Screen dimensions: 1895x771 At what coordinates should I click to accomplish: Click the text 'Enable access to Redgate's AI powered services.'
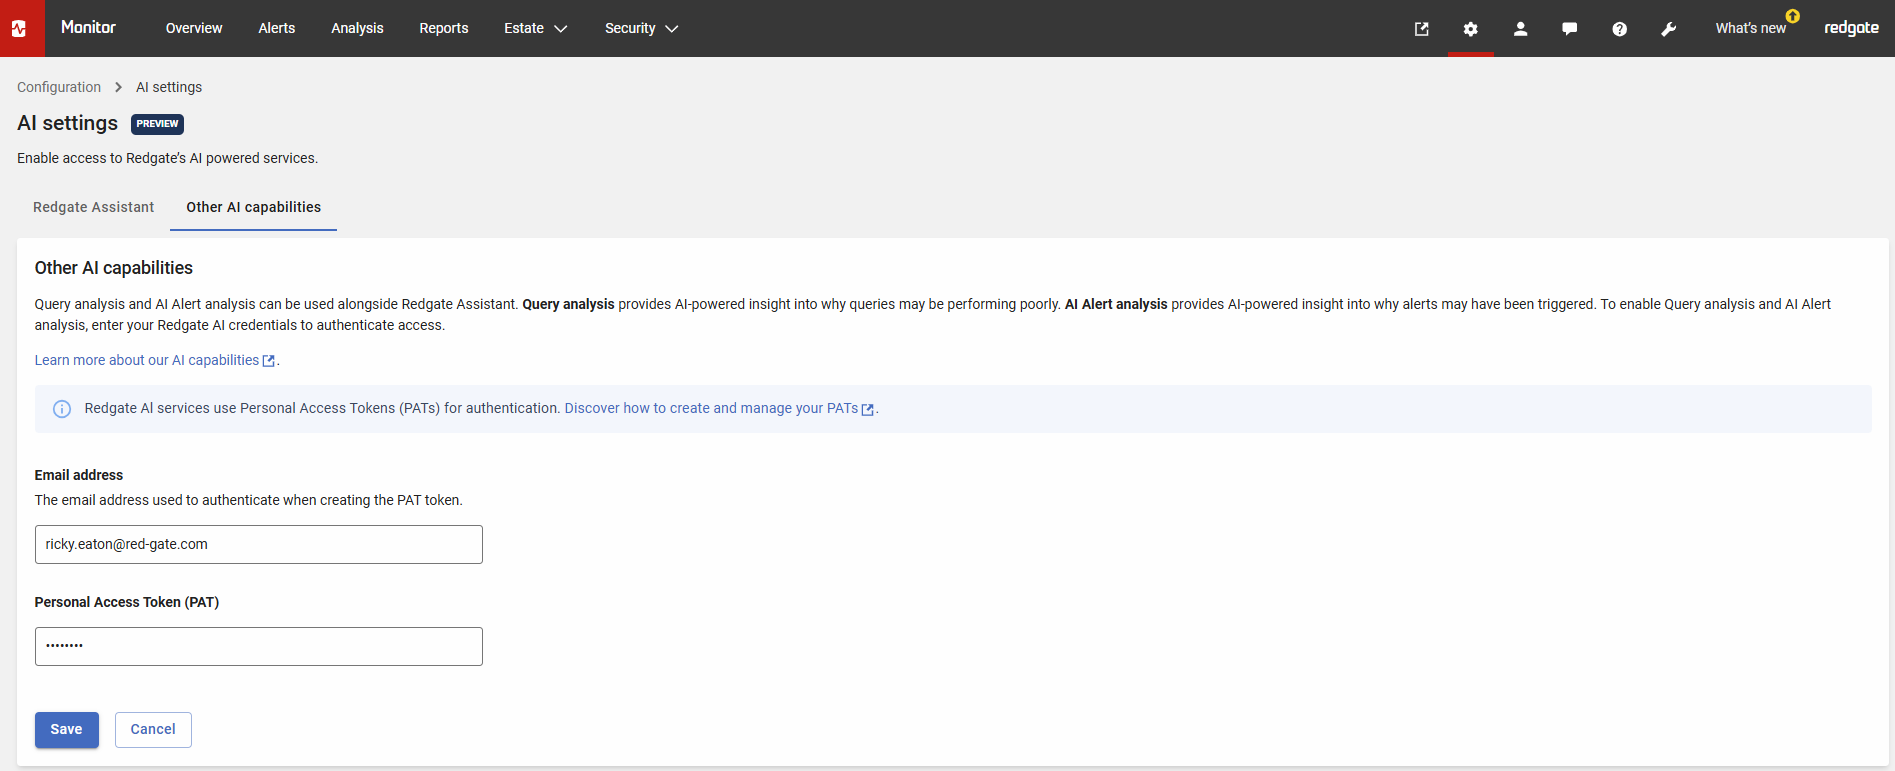167,158
